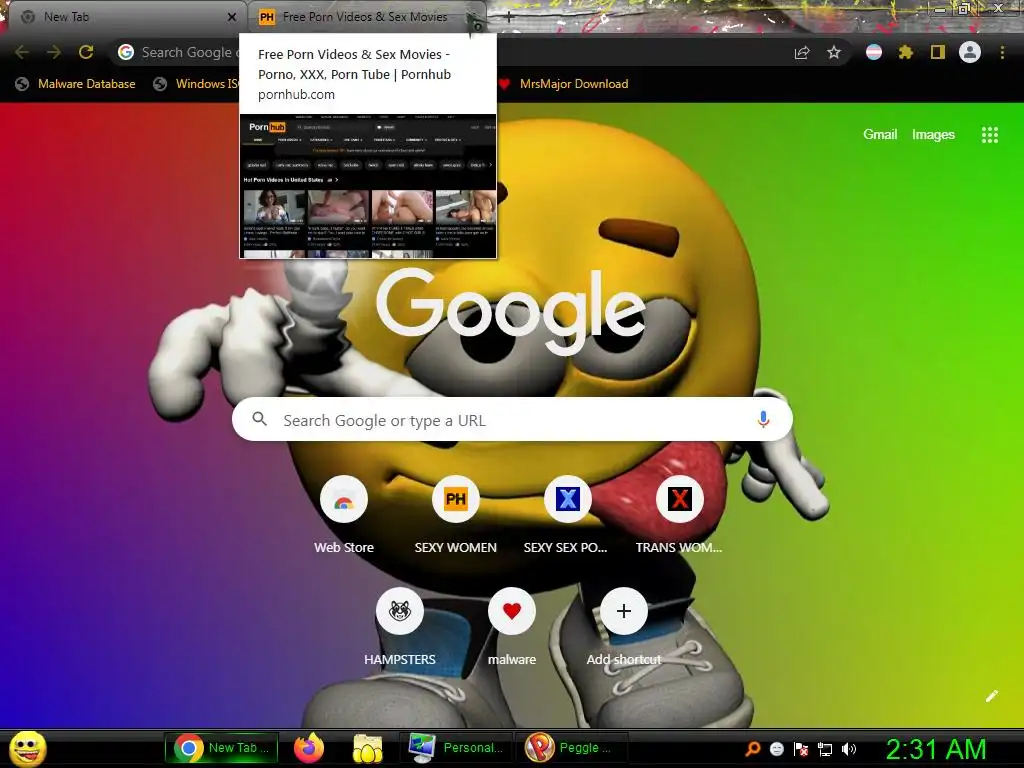The width and height of the screenshot is (1024, 768).
Task: Open a new tab with the plus button
Action: (509, 18)
